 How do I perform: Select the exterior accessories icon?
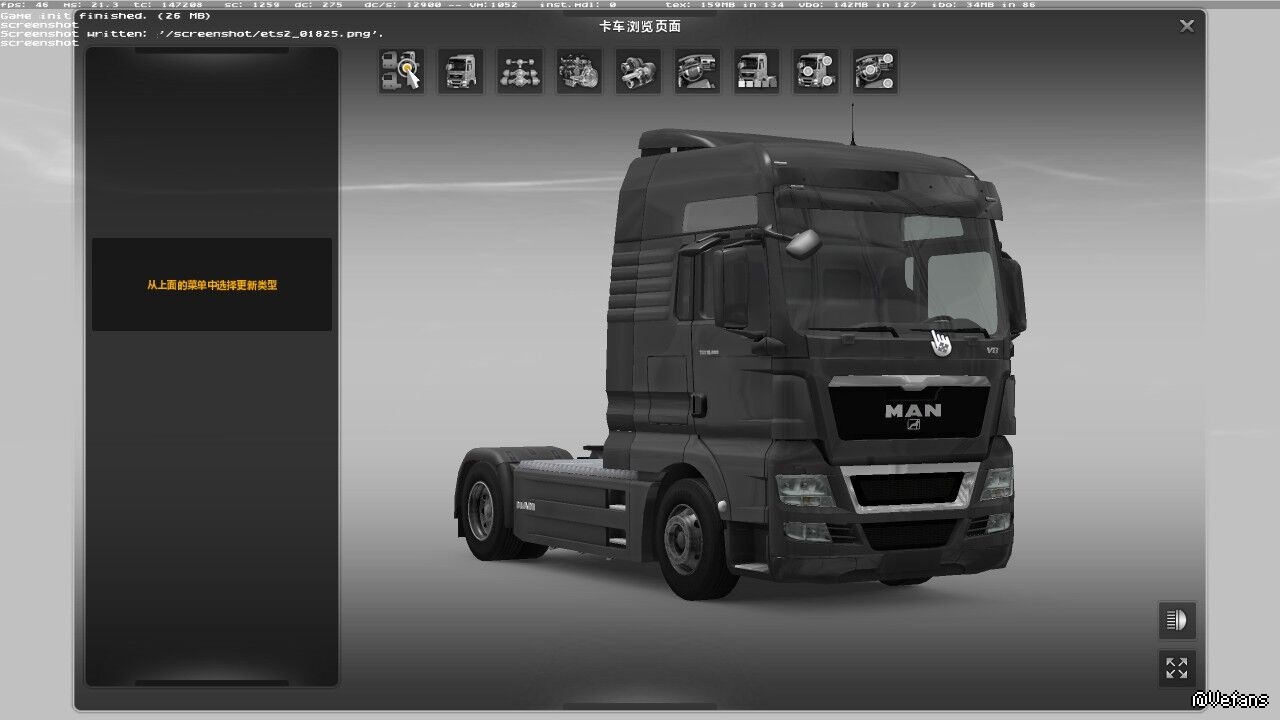coord(816,71)
